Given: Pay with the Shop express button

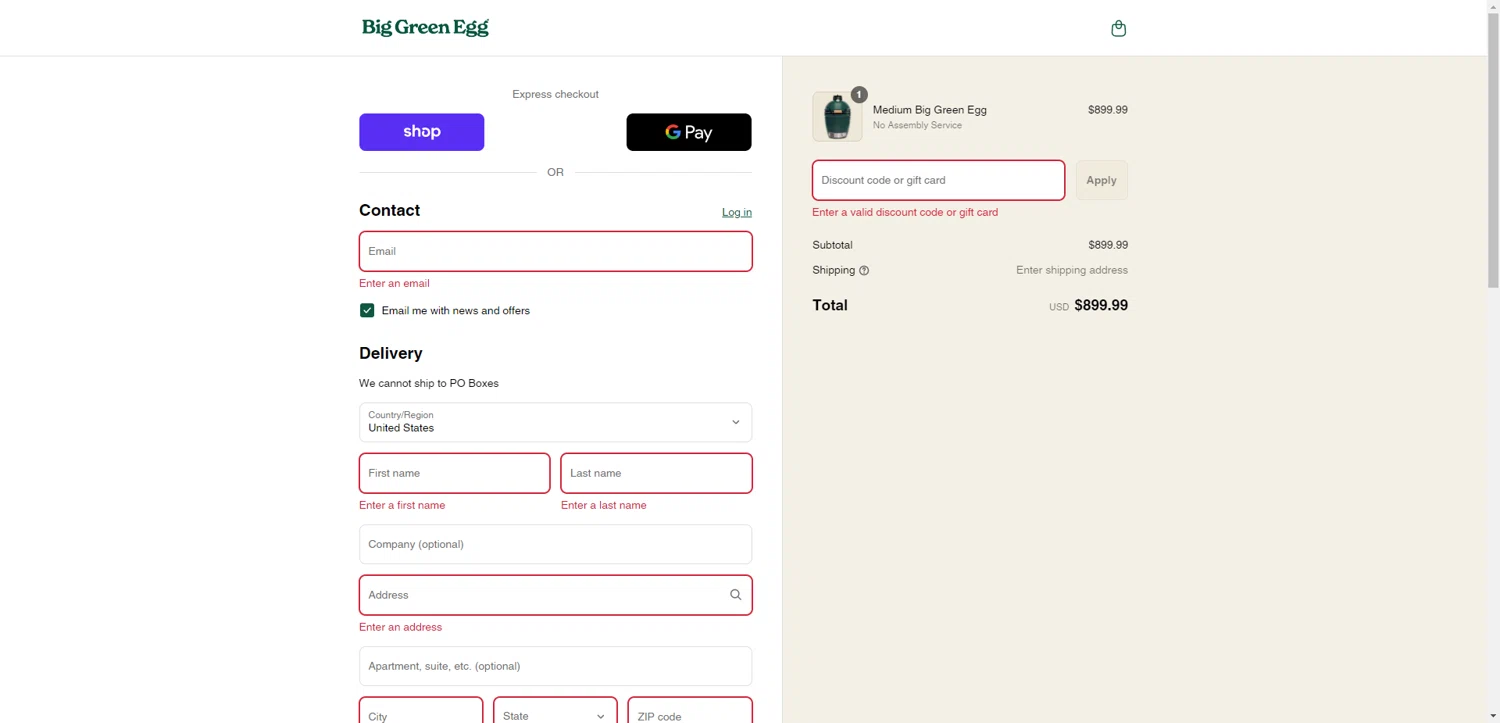Looking at the screenshot, I should (x=422, y=132).
